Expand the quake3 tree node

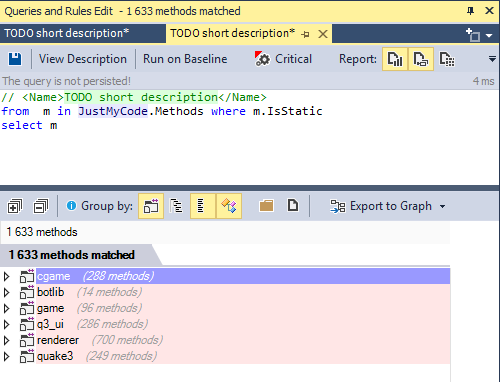point(6,356)
